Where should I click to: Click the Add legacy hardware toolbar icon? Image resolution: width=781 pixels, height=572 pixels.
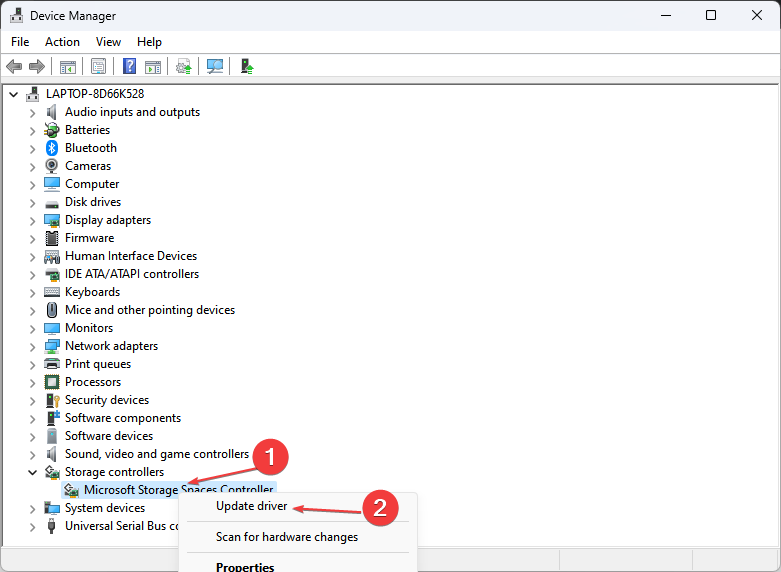pyautogui.click(x=247, y=66)
